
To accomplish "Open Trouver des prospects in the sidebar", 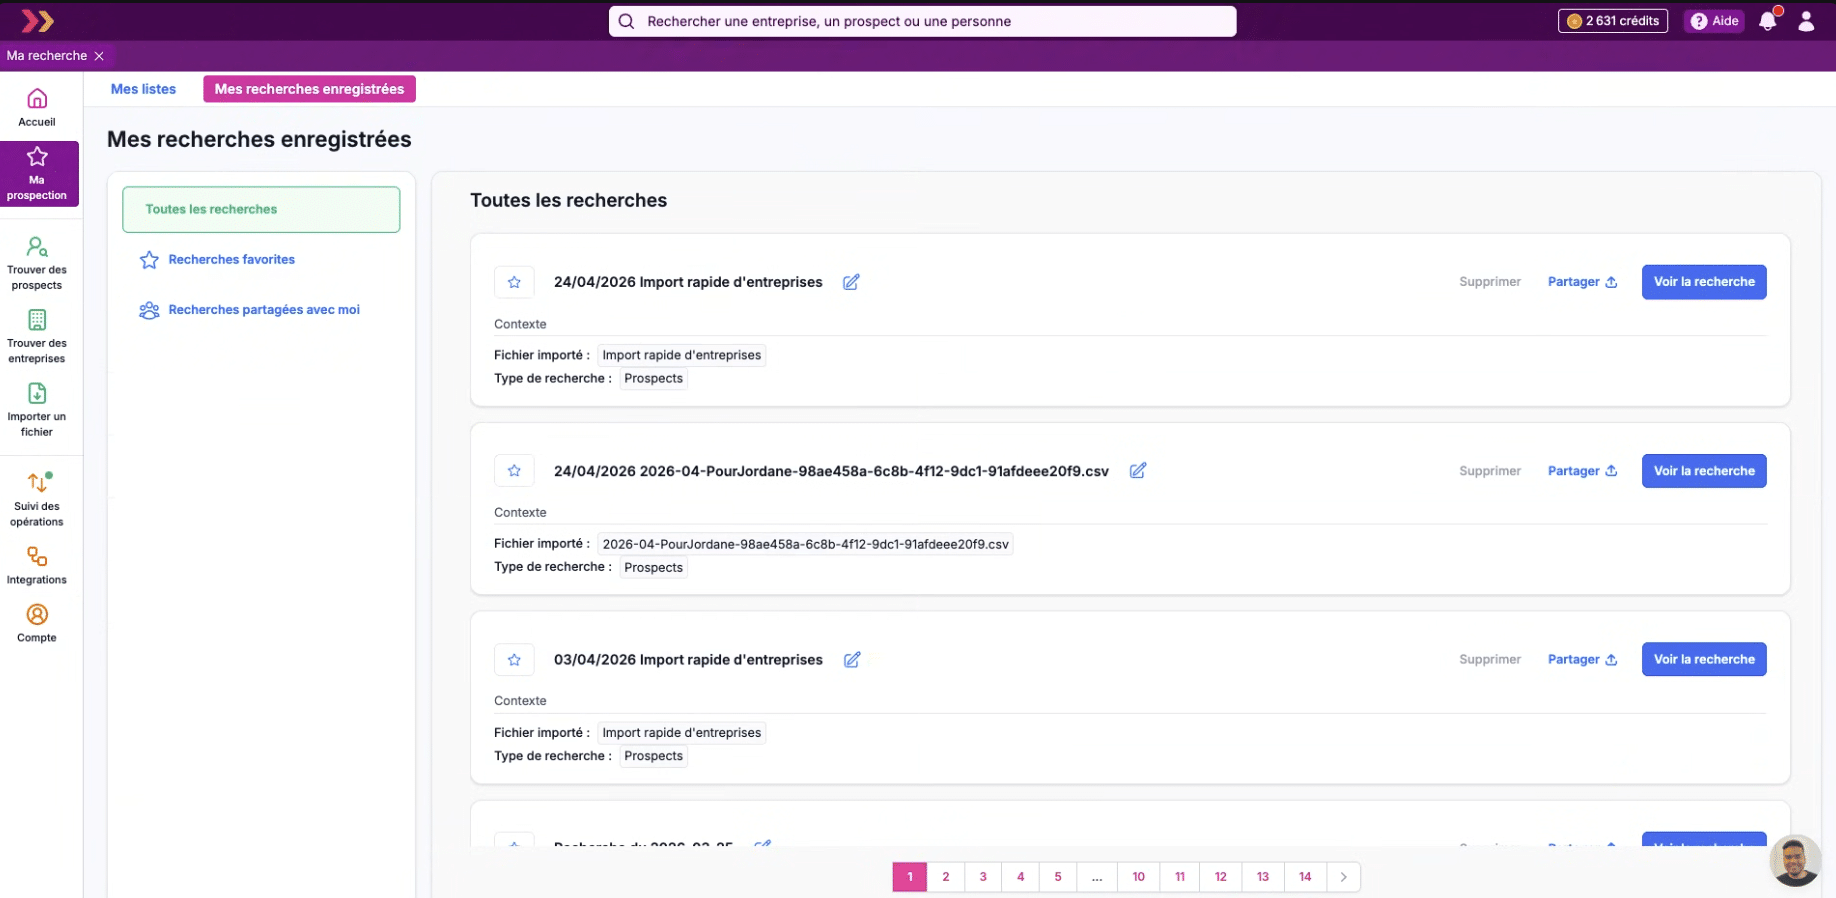I will point(37,264).
